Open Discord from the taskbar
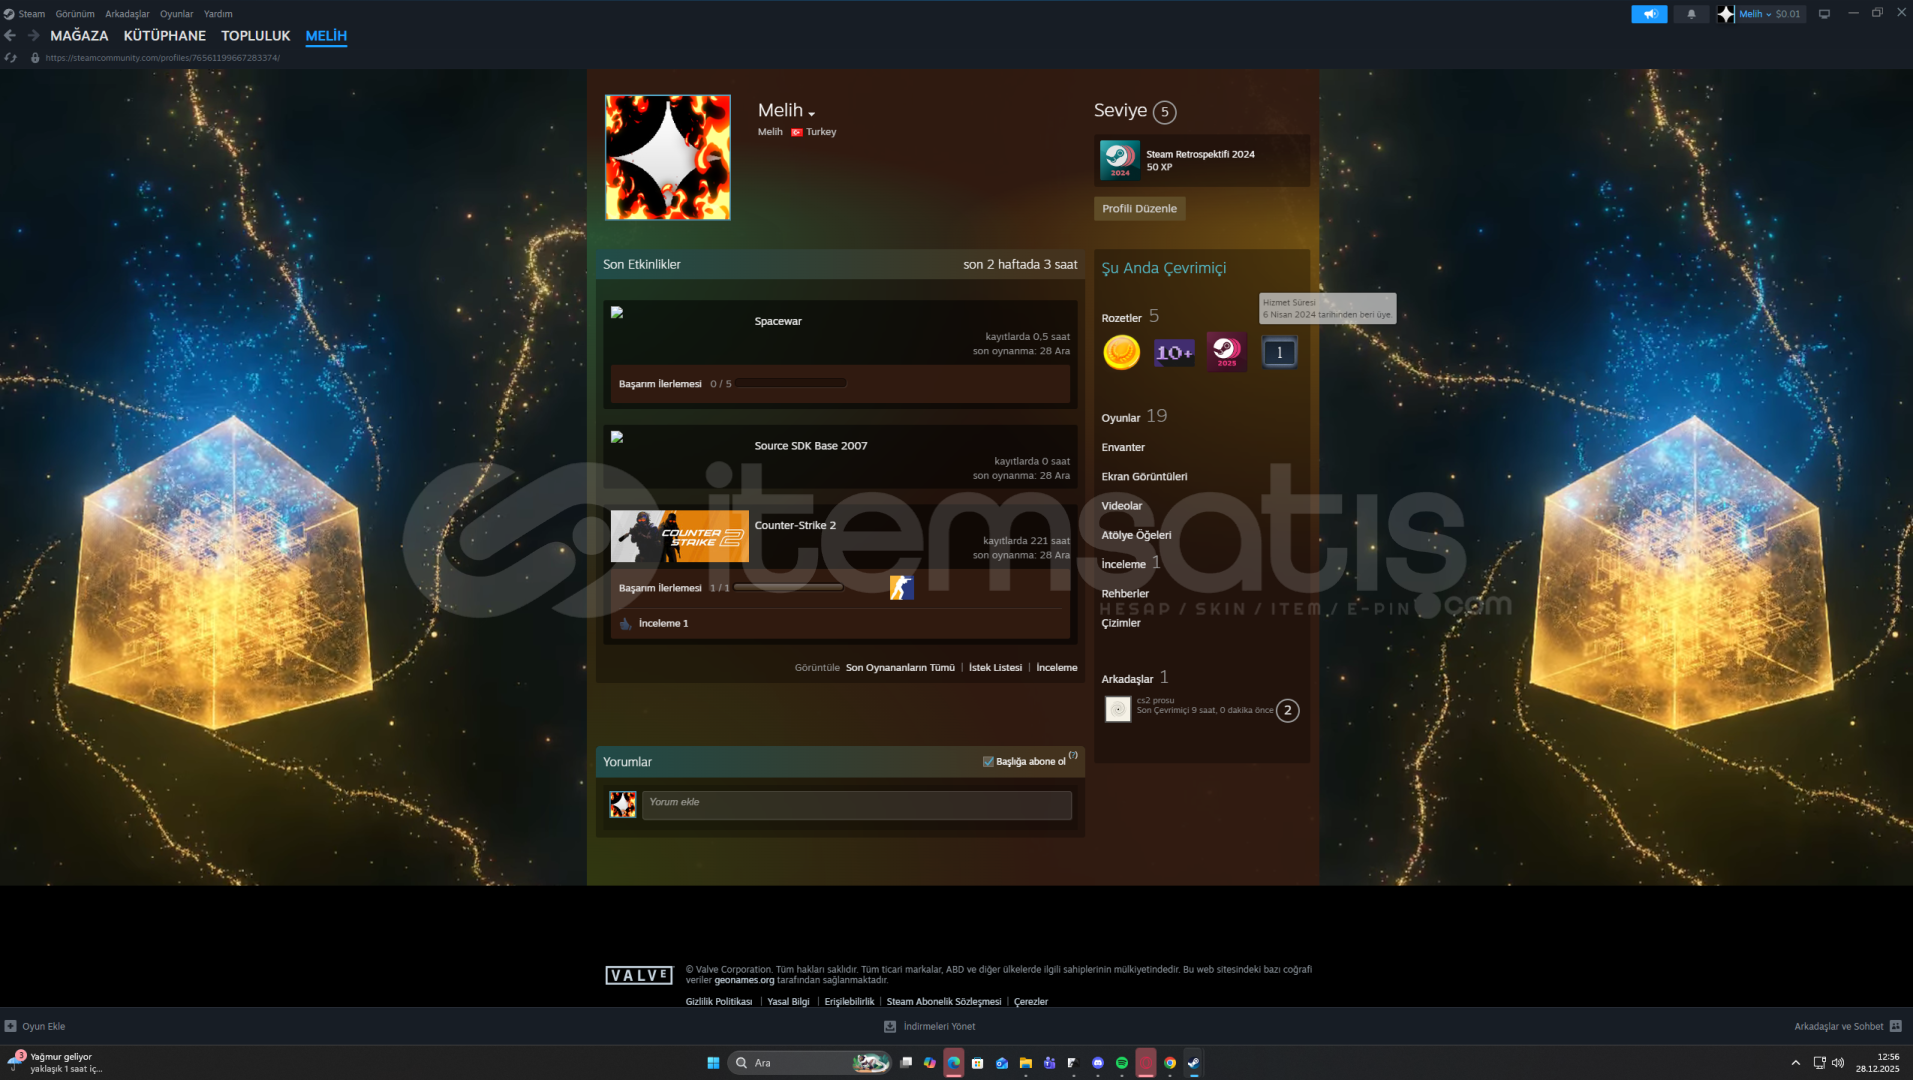 (x=1098, y=1063)
